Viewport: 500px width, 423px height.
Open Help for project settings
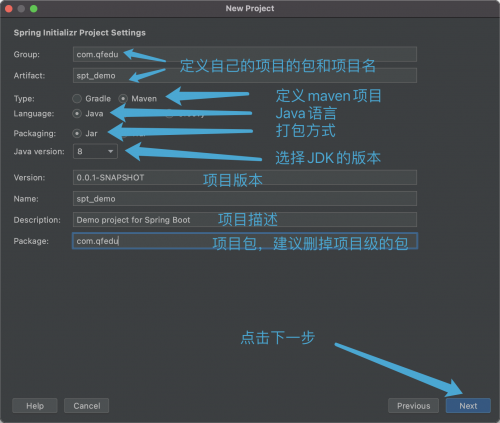tap(35, 406)
